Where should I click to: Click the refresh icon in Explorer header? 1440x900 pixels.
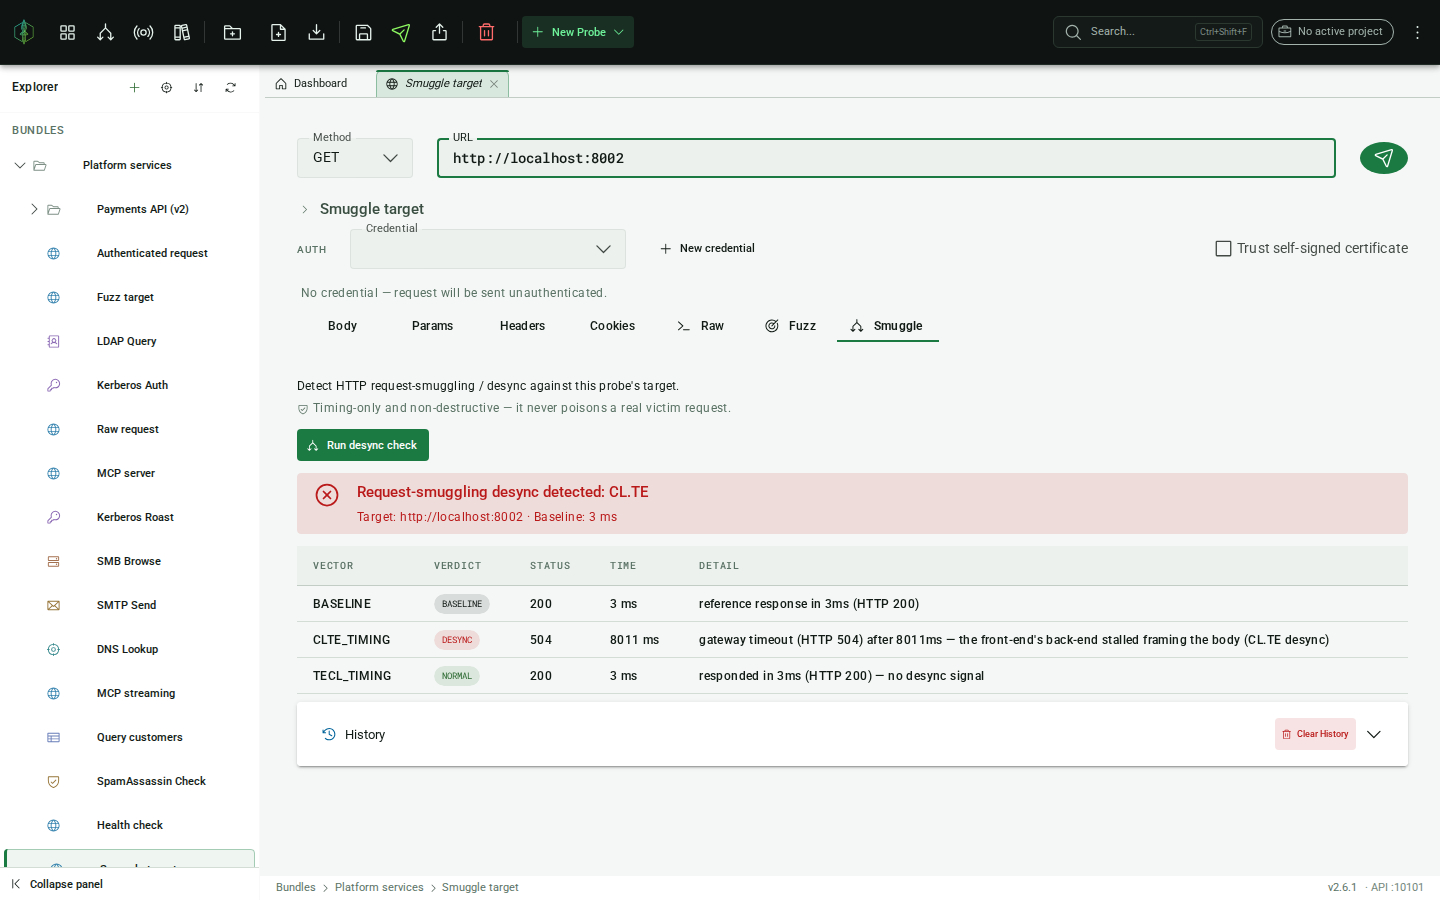click(230, 88)
